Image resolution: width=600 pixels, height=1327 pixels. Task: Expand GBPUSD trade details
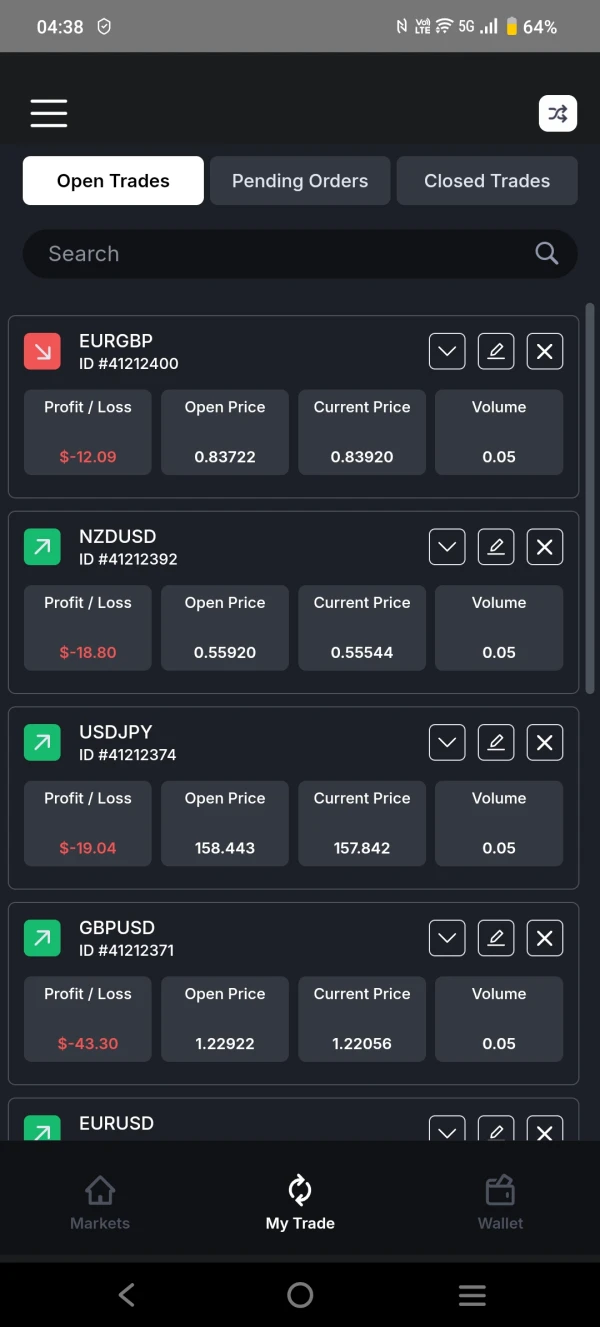point(447,938)
